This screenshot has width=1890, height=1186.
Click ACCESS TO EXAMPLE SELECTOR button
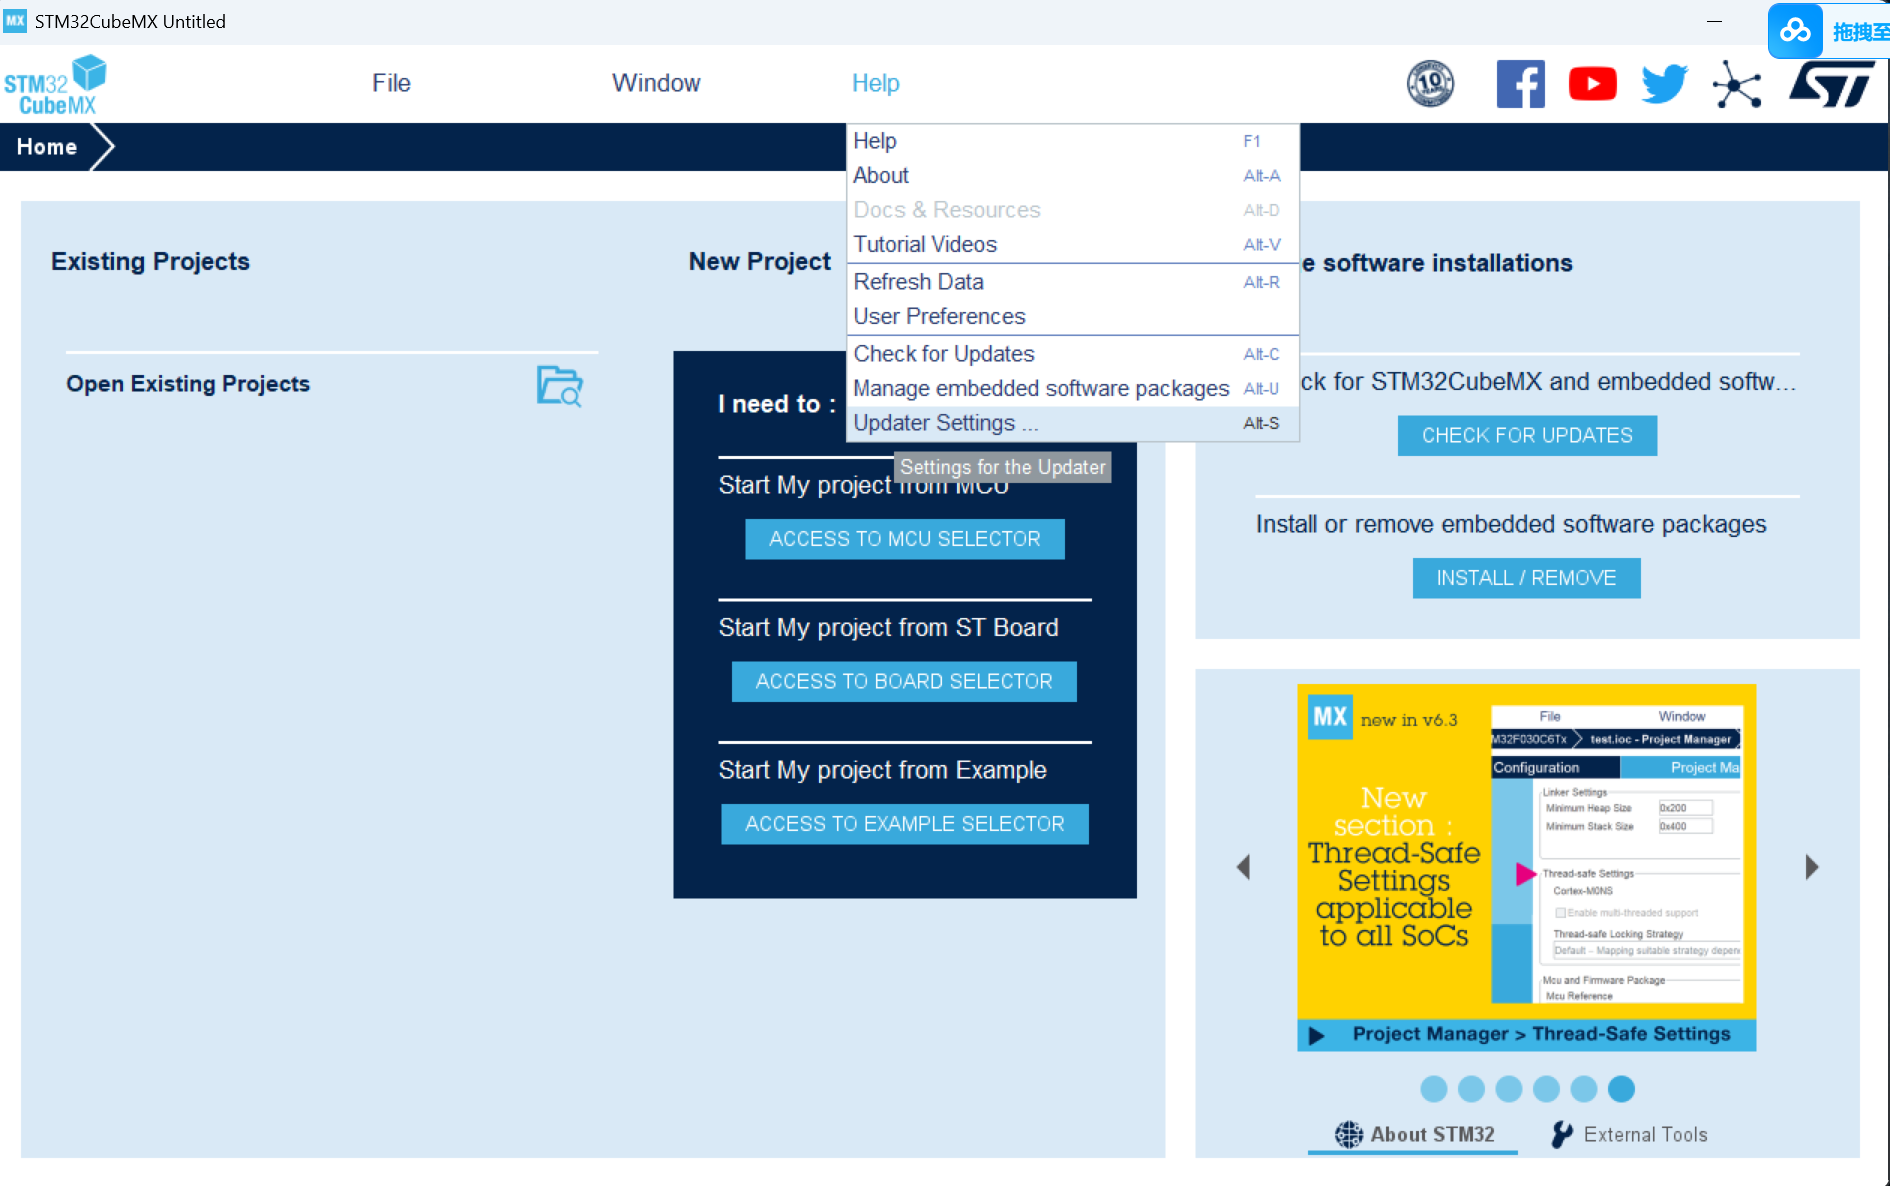(905, 824)
